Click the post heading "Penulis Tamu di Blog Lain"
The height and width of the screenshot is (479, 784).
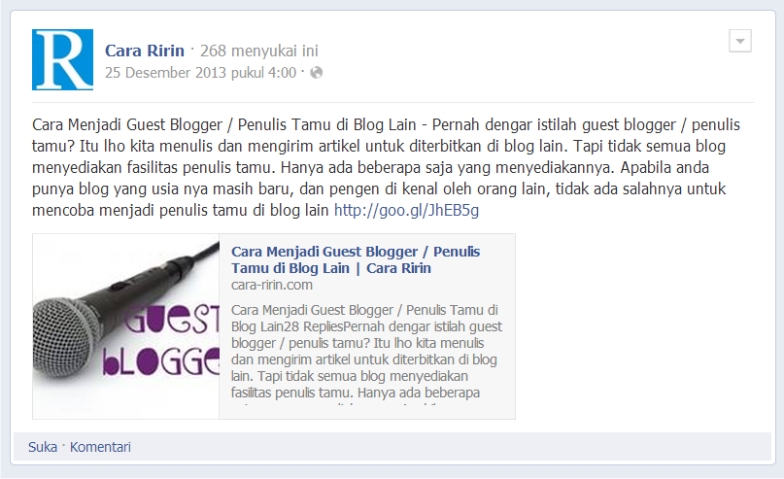[x=327, y=124]
